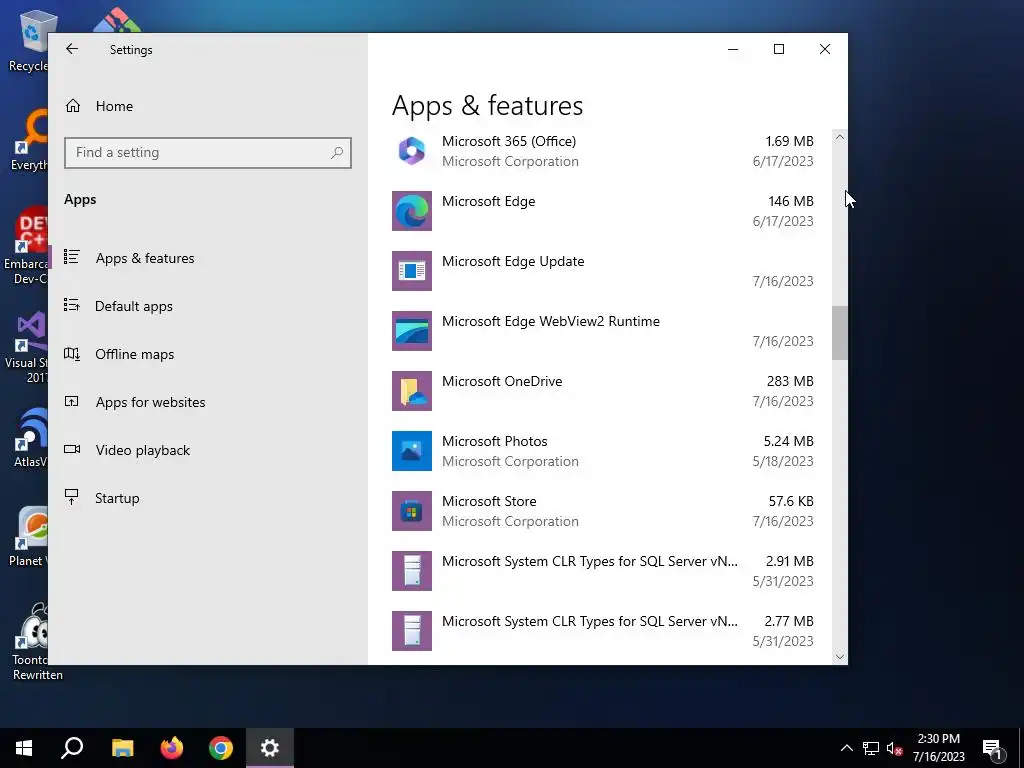Click the Microsoft Edge Update icon

[411, 271]
